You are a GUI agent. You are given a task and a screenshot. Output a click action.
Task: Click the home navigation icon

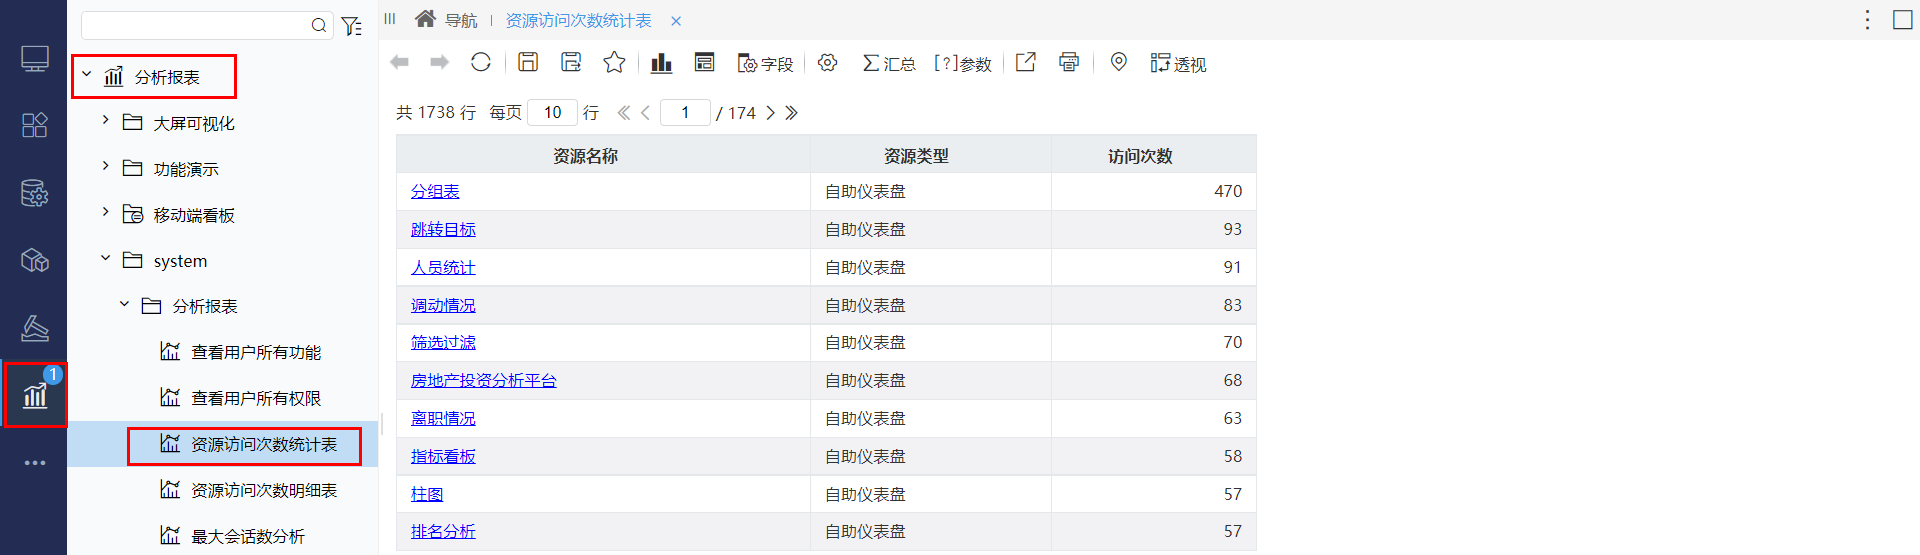coord(425,19)
